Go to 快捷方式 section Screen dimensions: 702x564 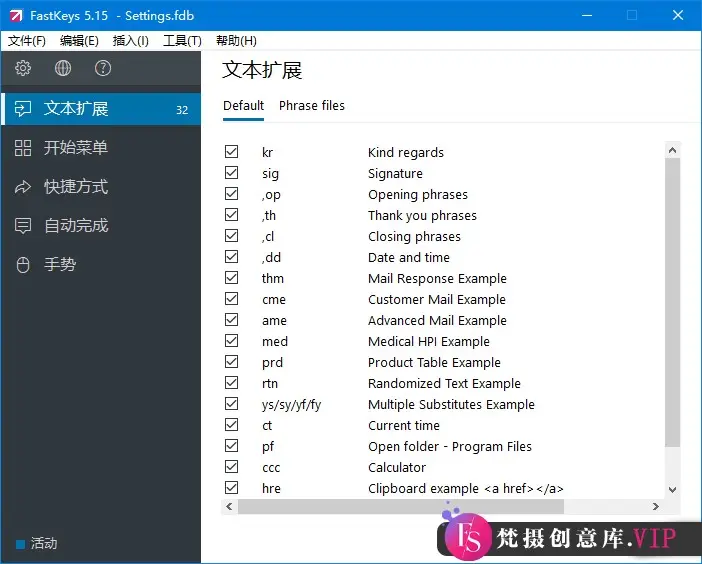coord(101,187)
